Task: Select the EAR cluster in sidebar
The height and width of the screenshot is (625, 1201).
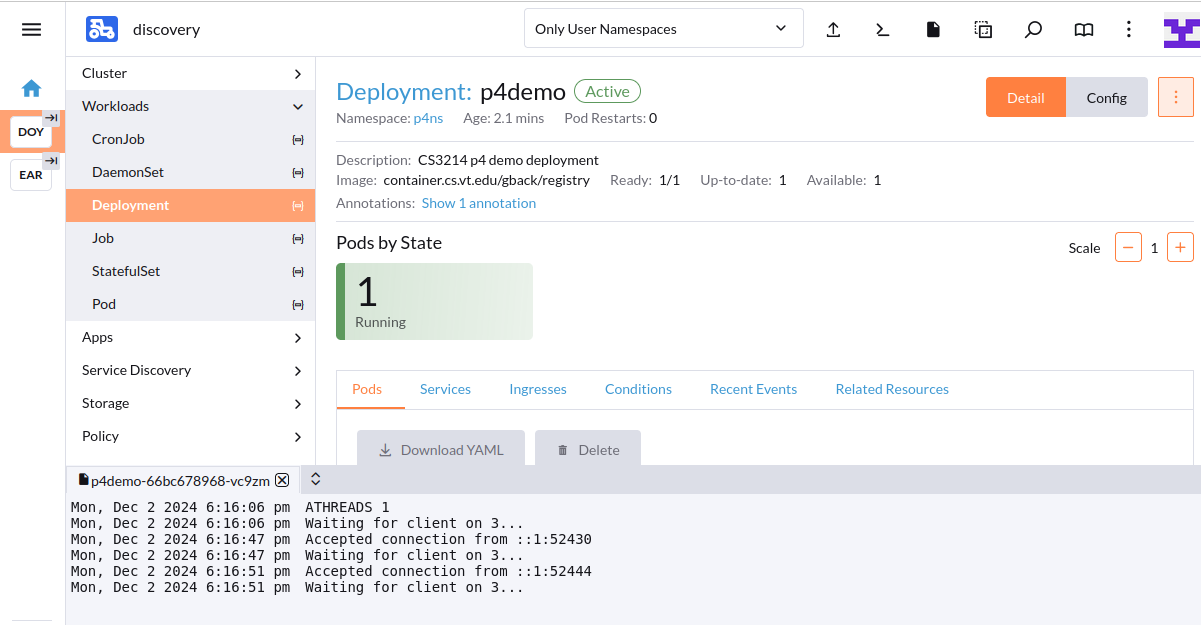Action: 31,175
